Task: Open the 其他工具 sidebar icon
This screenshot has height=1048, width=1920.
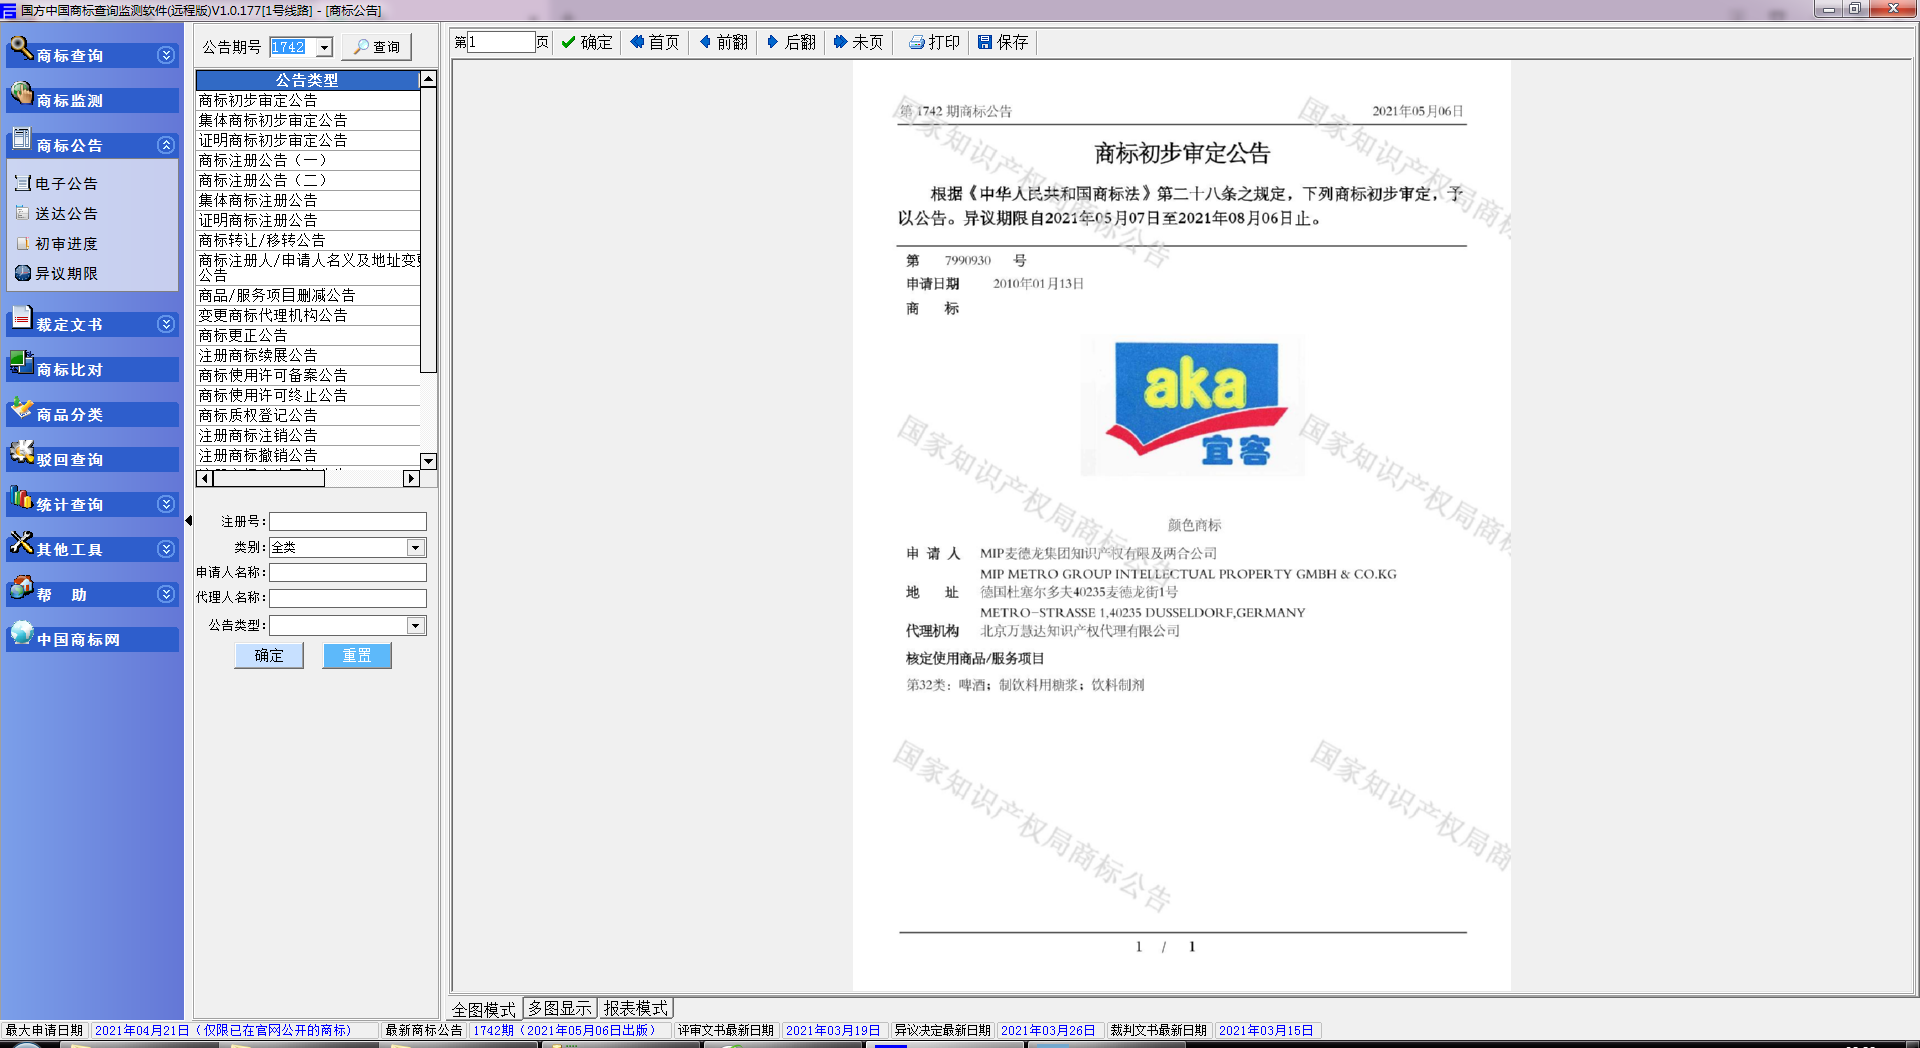Action: tap(21, 544)
